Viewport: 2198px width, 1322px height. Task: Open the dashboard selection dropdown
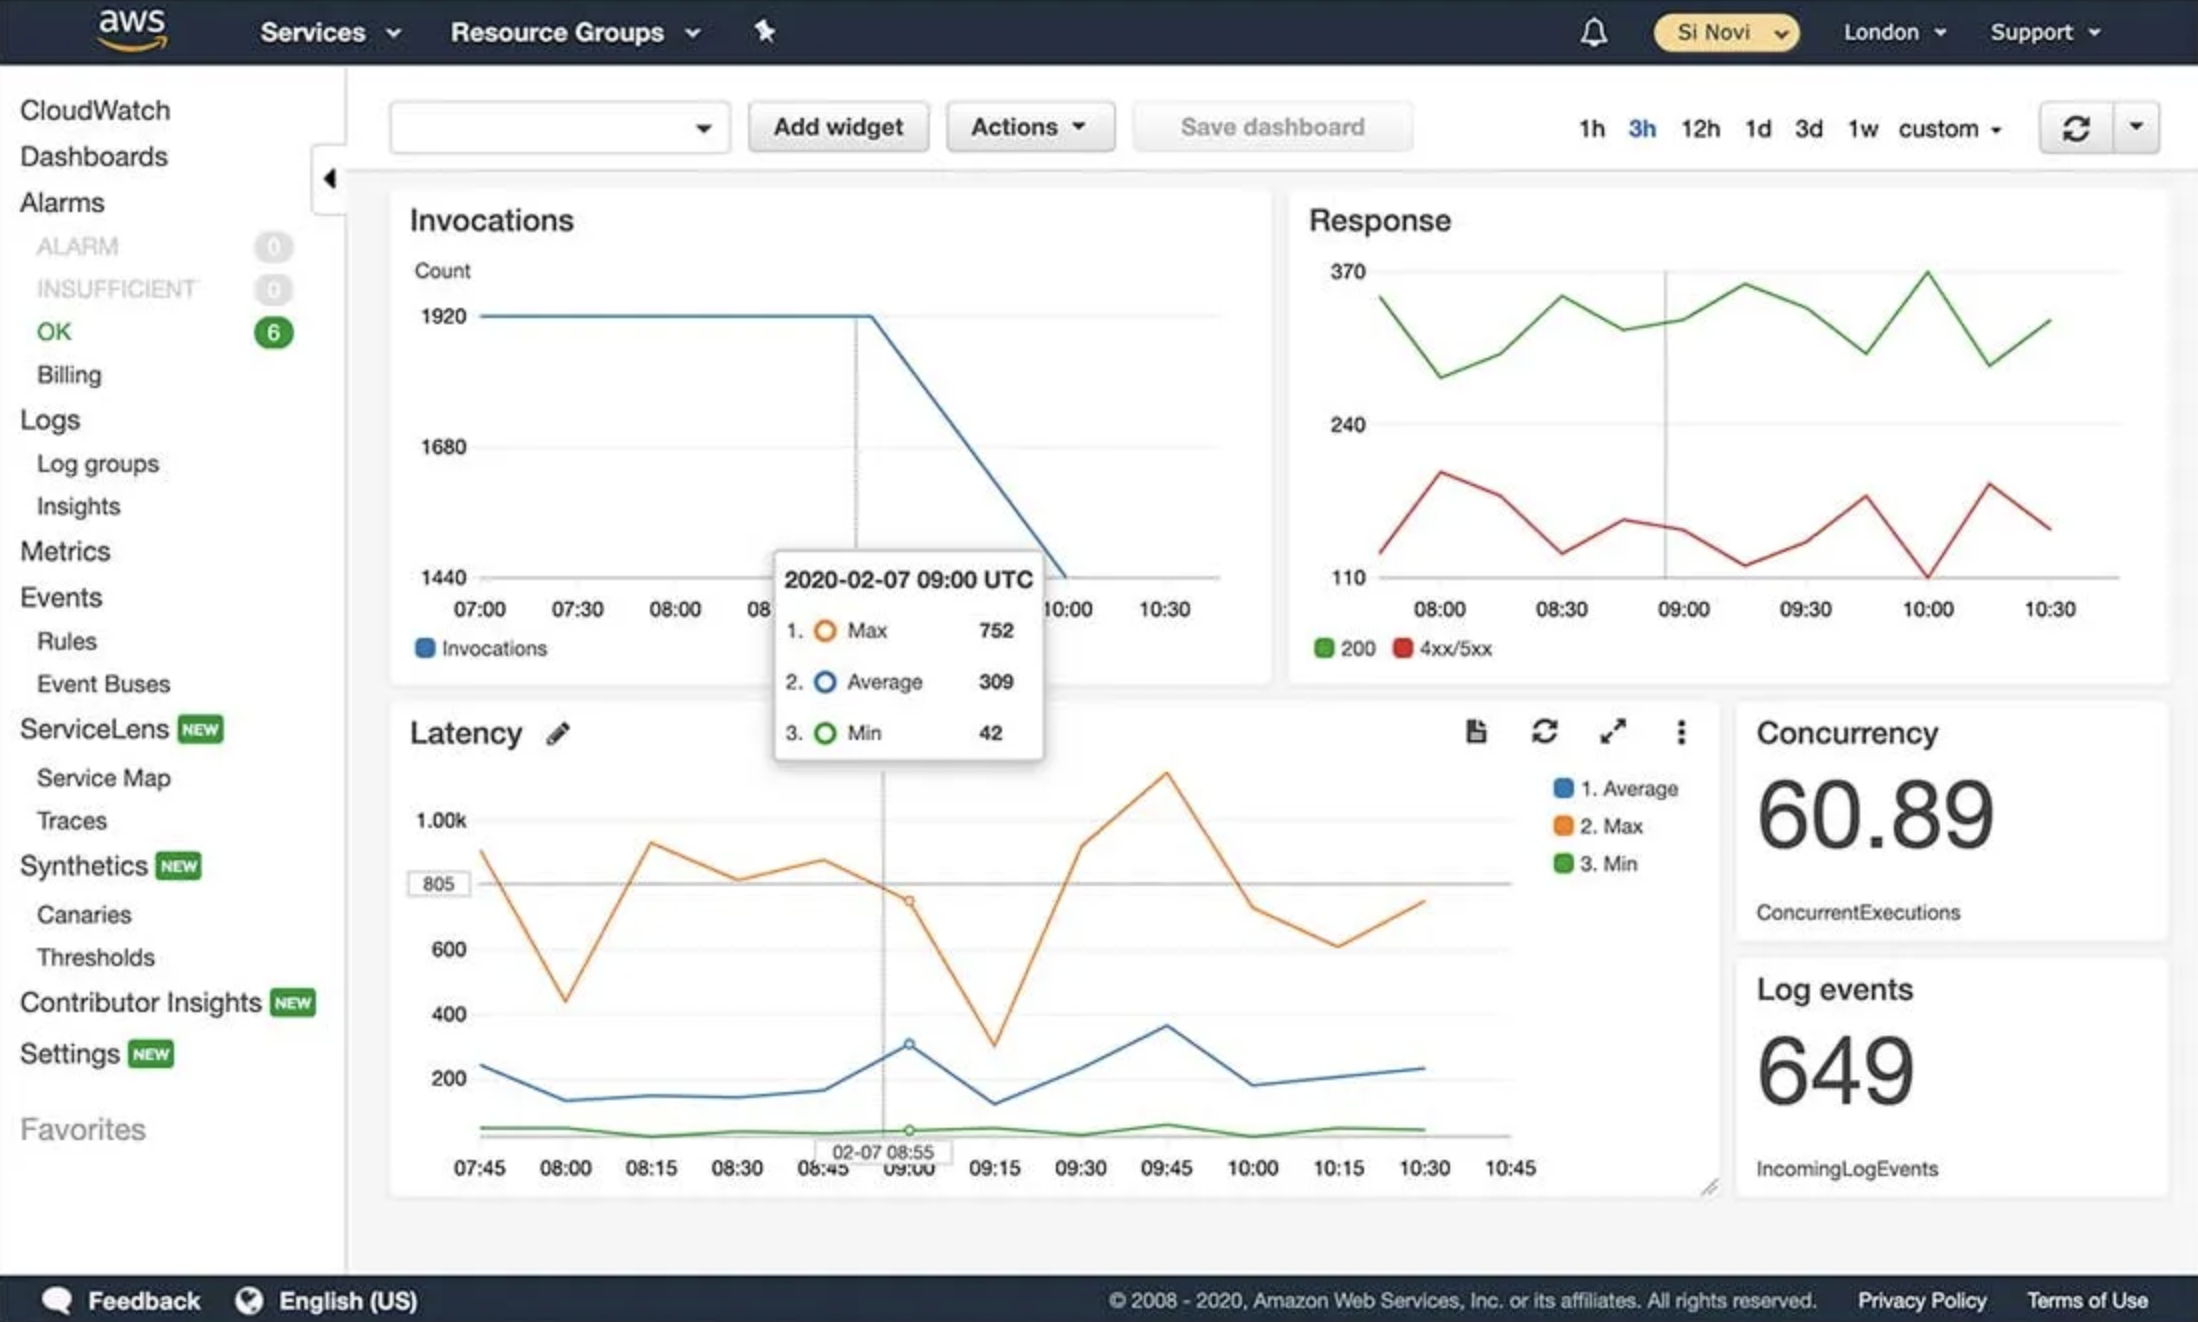point(559,128)
